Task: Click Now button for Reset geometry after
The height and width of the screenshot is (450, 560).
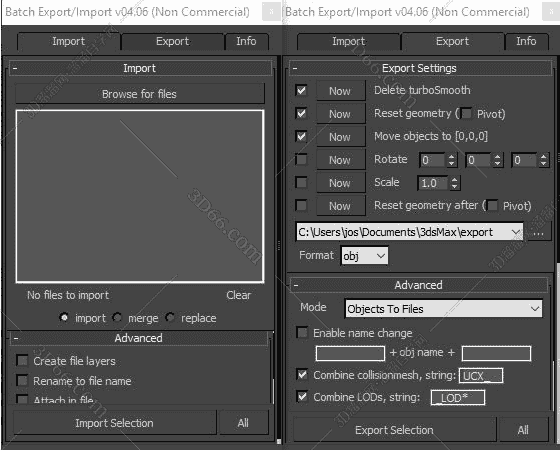Action: 340,206
